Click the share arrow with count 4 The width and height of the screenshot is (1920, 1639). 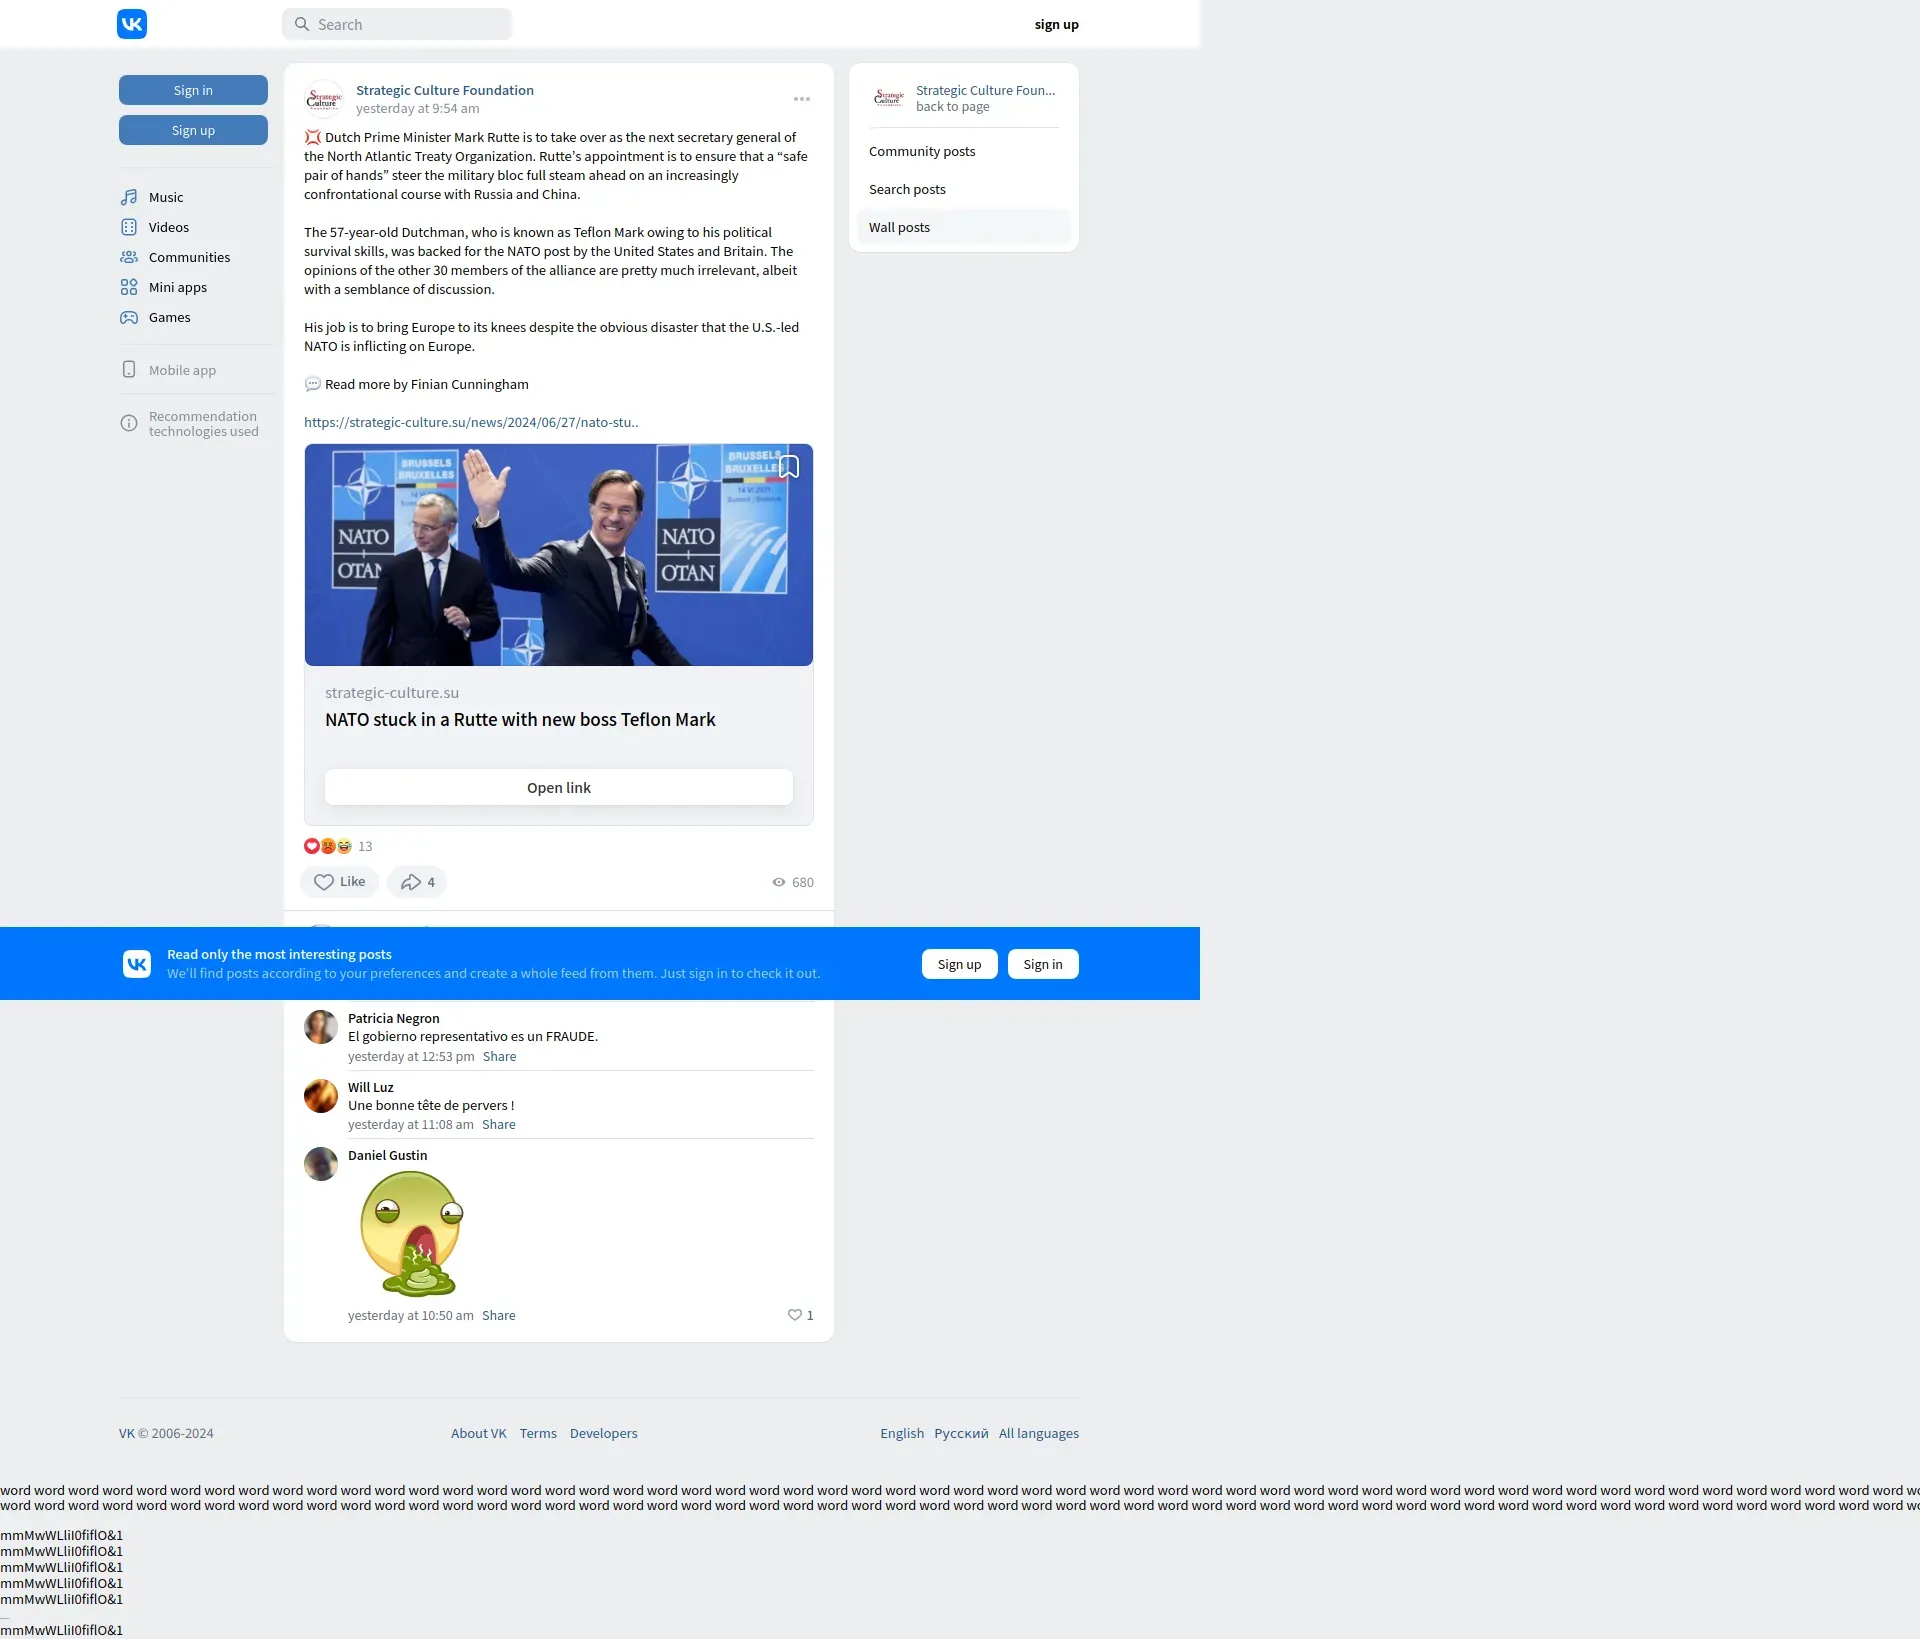click(x=416, y=882)
